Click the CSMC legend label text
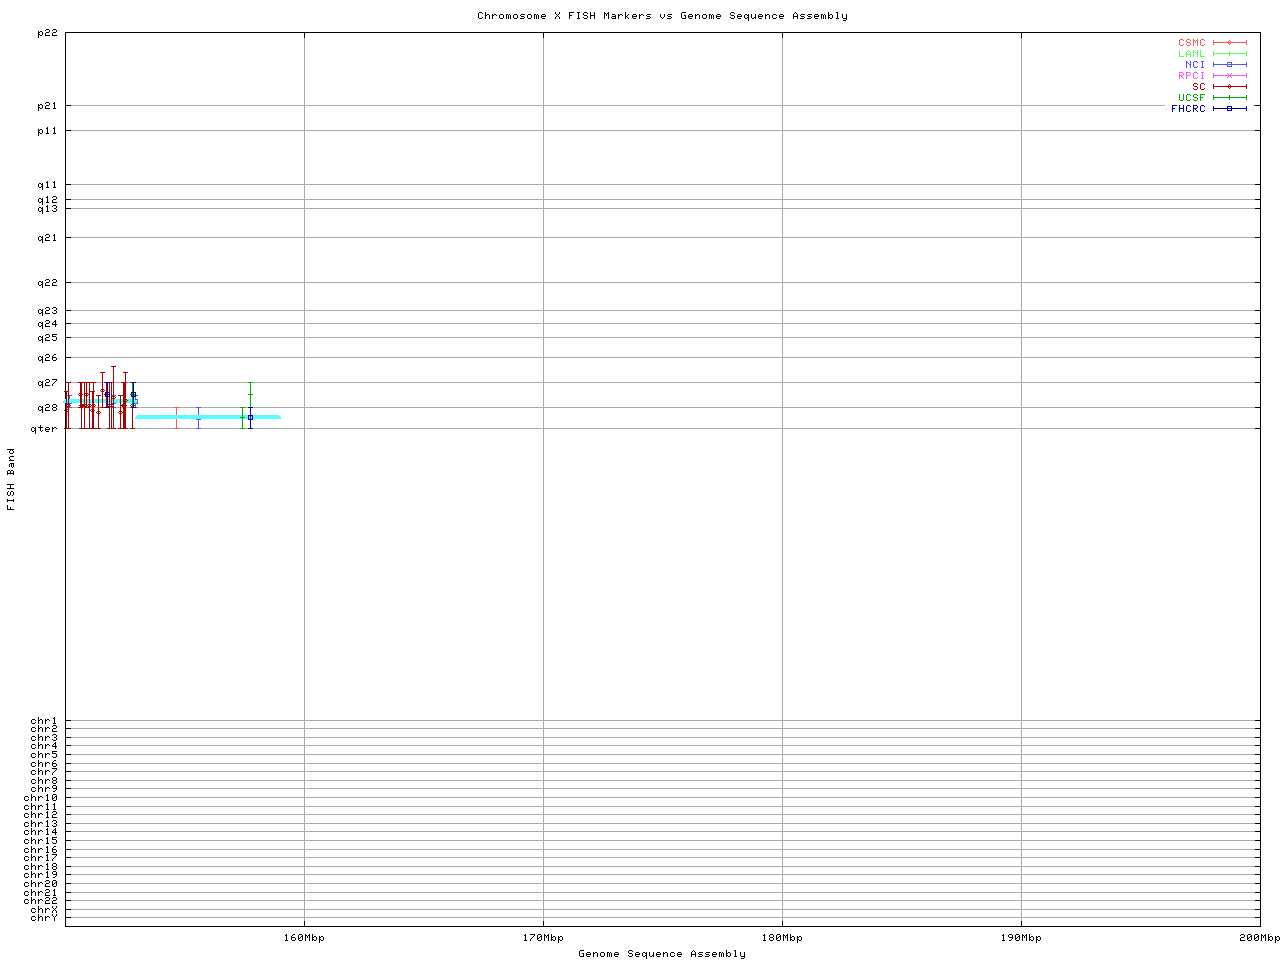The image size is (1280, 960). (x=1191, y=43)
